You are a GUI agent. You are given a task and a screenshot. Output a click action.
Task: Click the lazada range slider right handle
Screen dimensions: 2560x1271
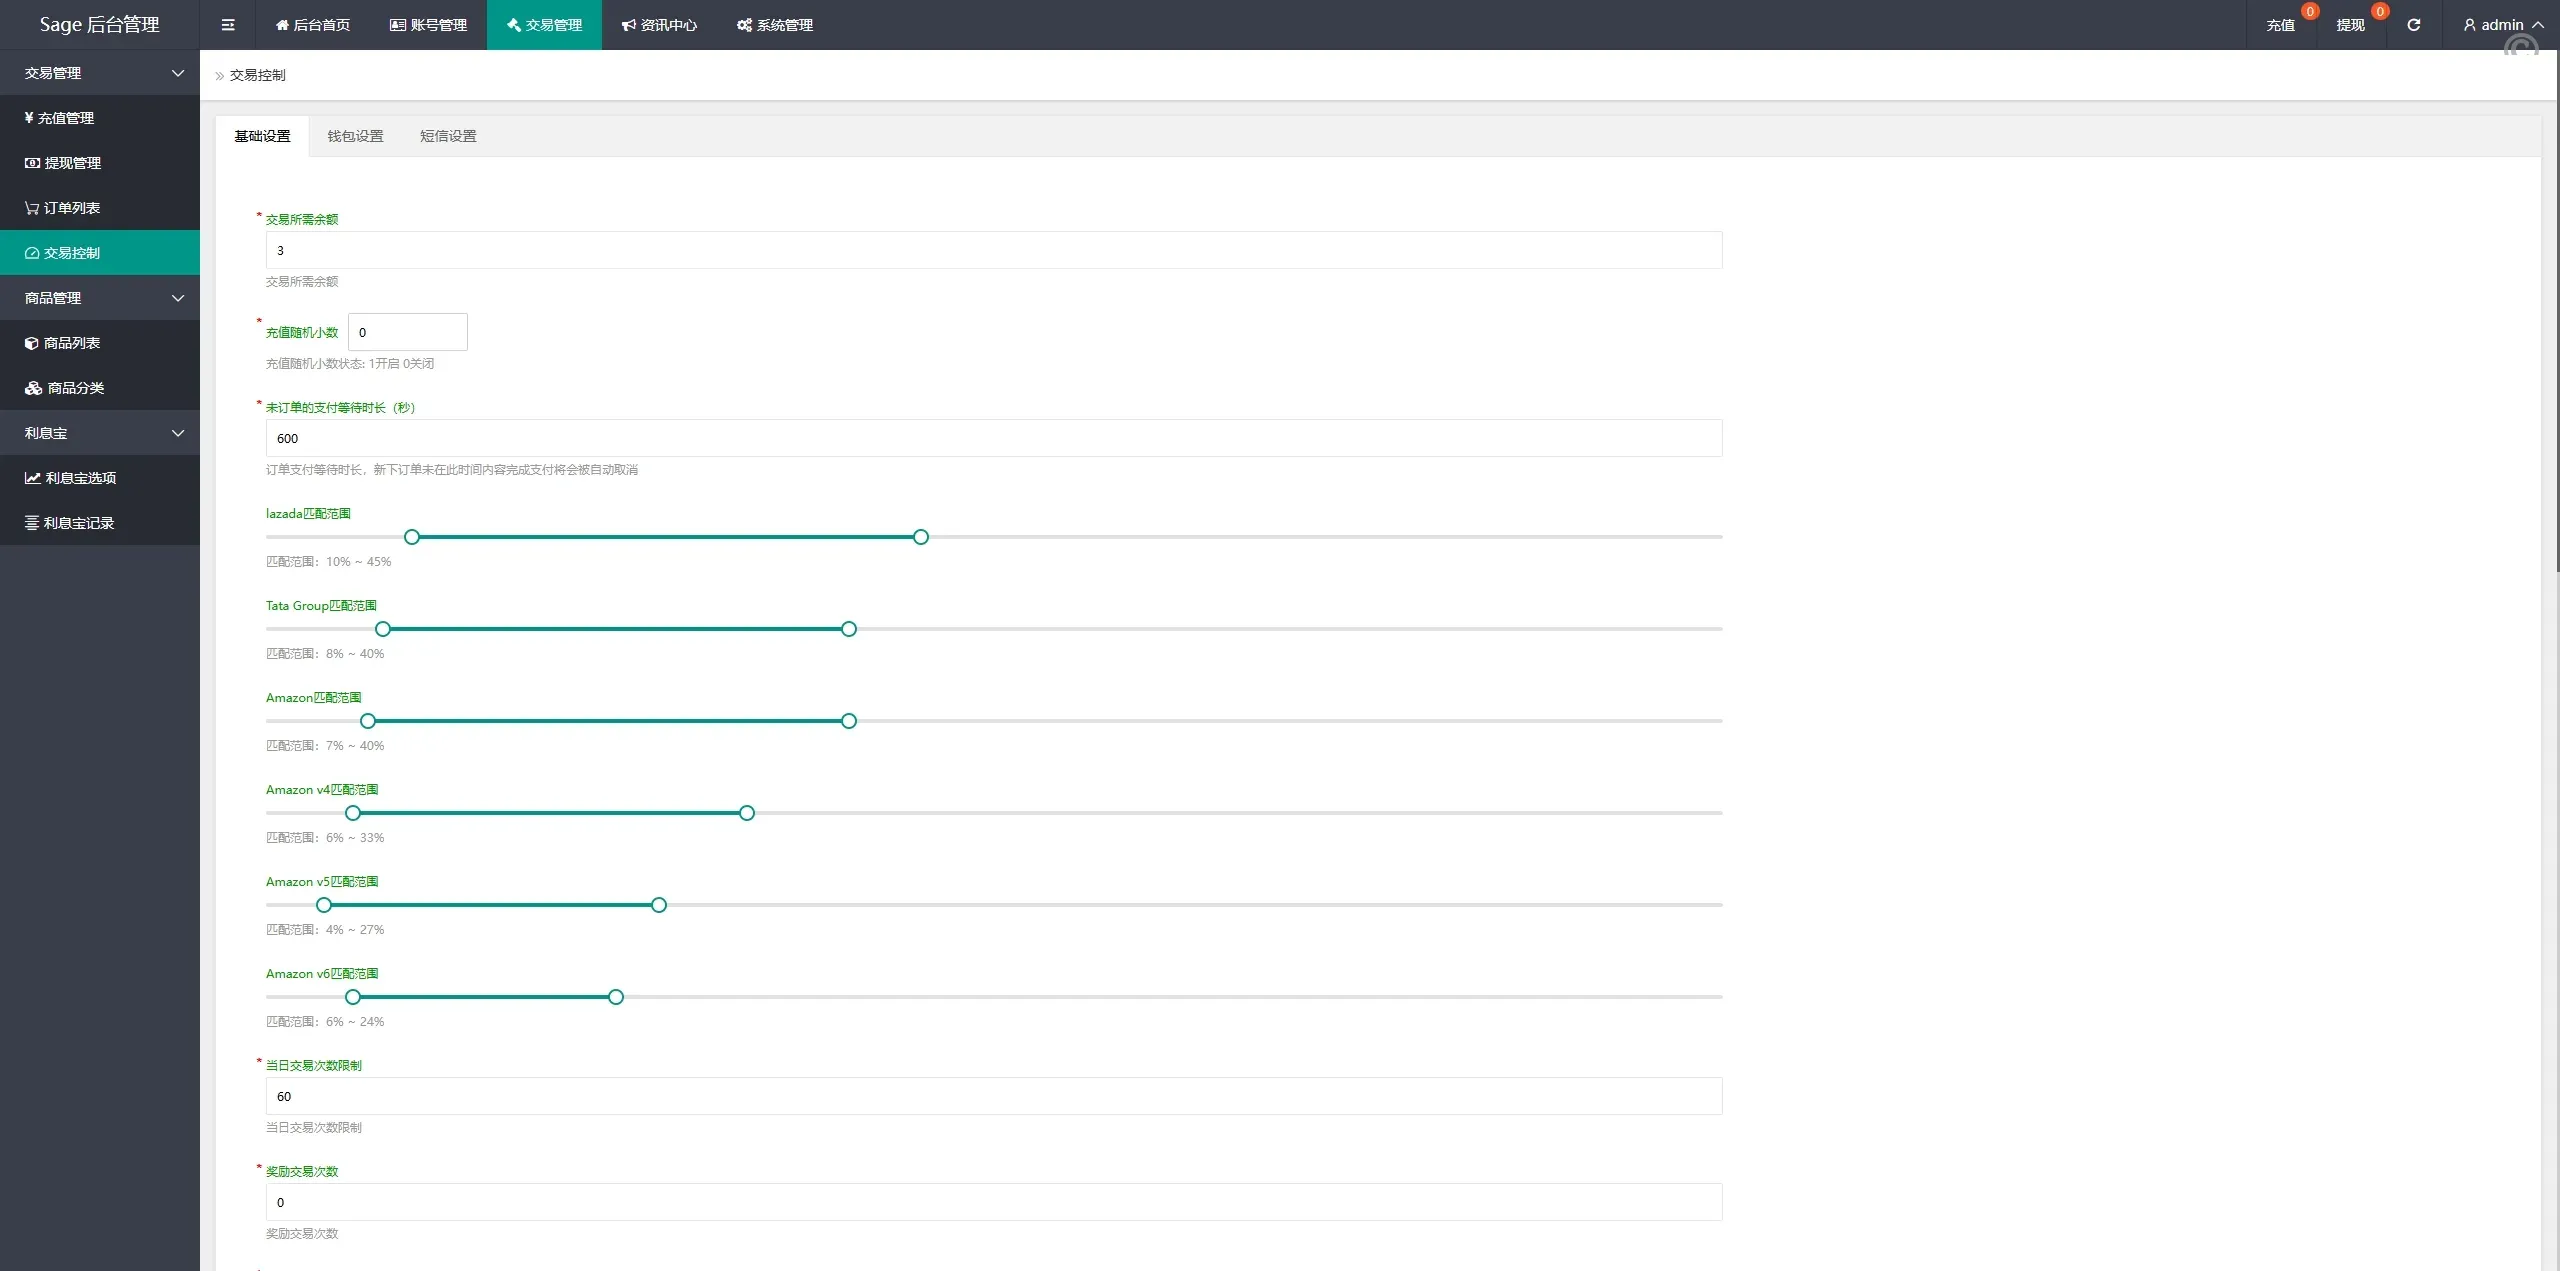point(921,537)
